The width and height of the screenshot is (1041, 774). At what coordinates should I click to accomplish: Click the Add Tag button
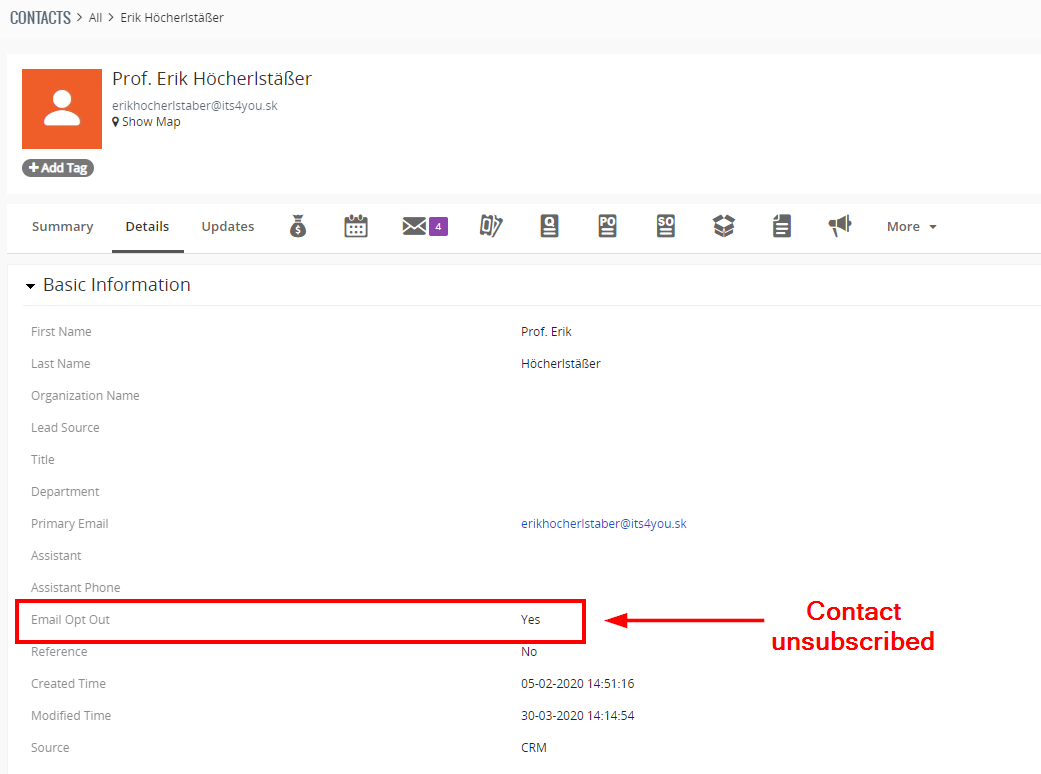(x=58, y=168)
